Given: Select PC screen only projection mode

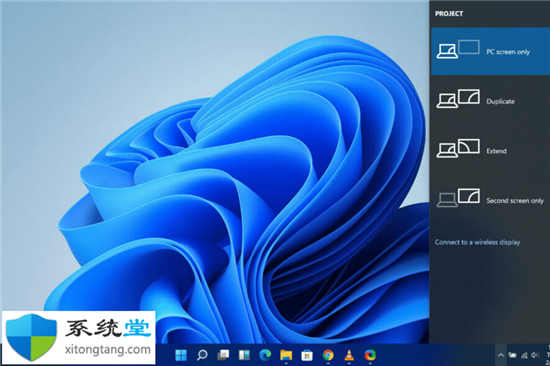Looking at the screenshot, I should point(490,51).
